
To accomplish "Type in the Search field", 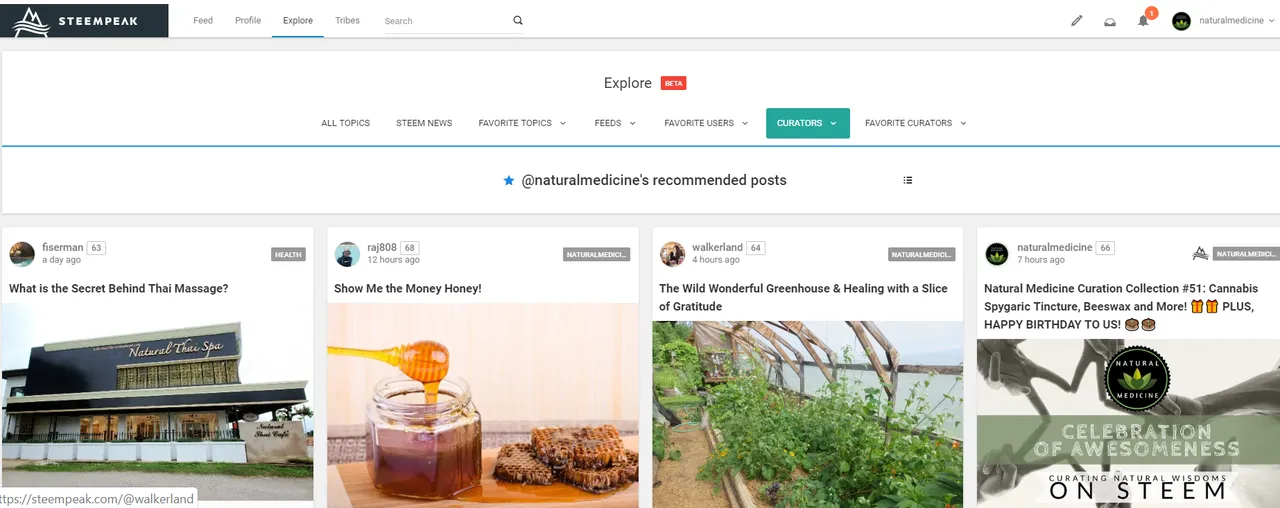I will coord(445,21).
